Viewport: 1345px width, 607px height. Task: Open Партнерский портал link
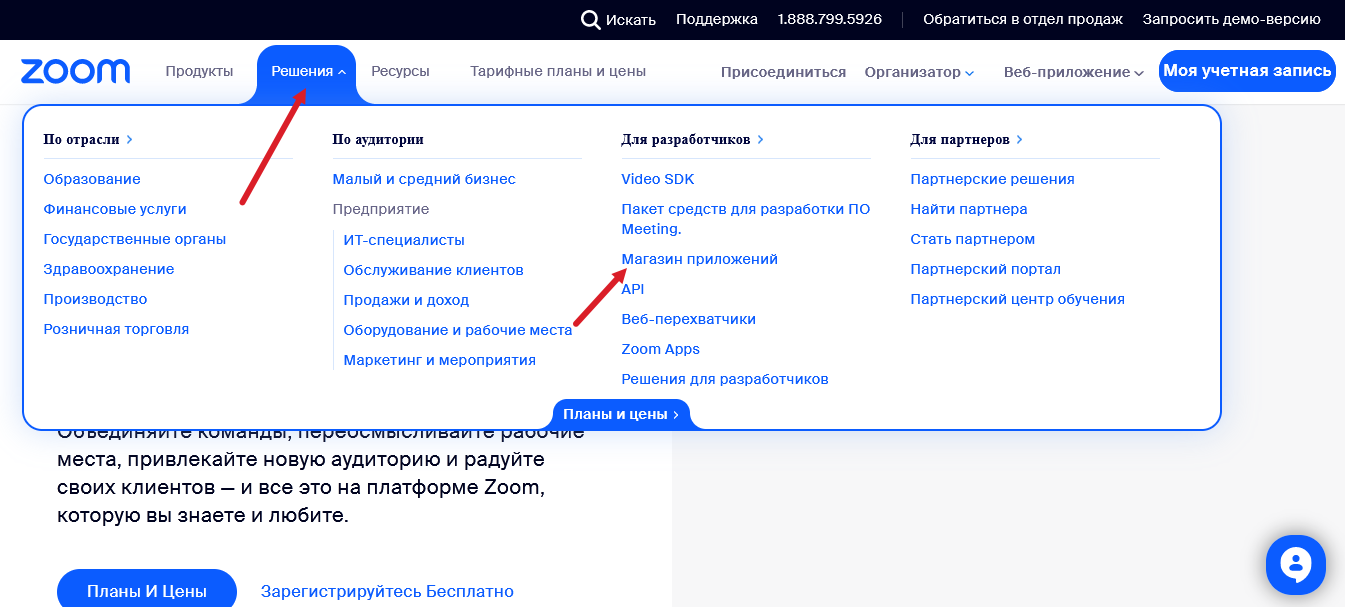point(985,269)
